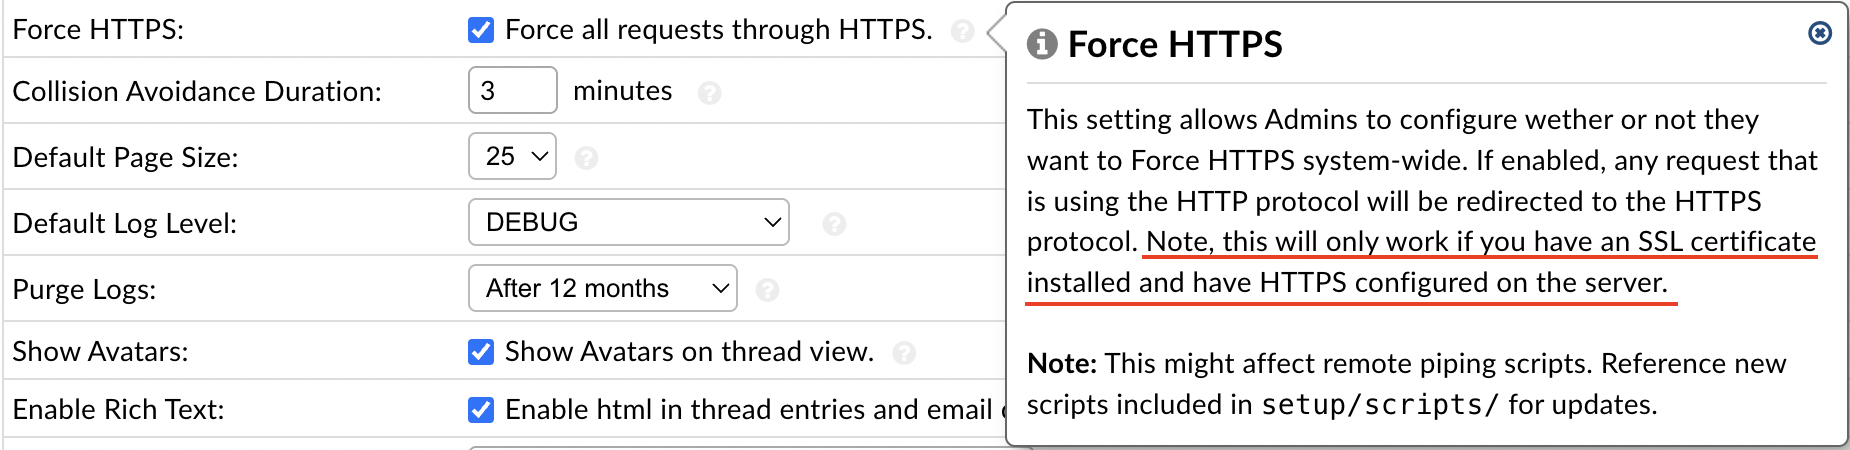
Task: Click the 'Show Avatars on thread view.' label text
Action: pyautogui.click(x=689, y=352)
